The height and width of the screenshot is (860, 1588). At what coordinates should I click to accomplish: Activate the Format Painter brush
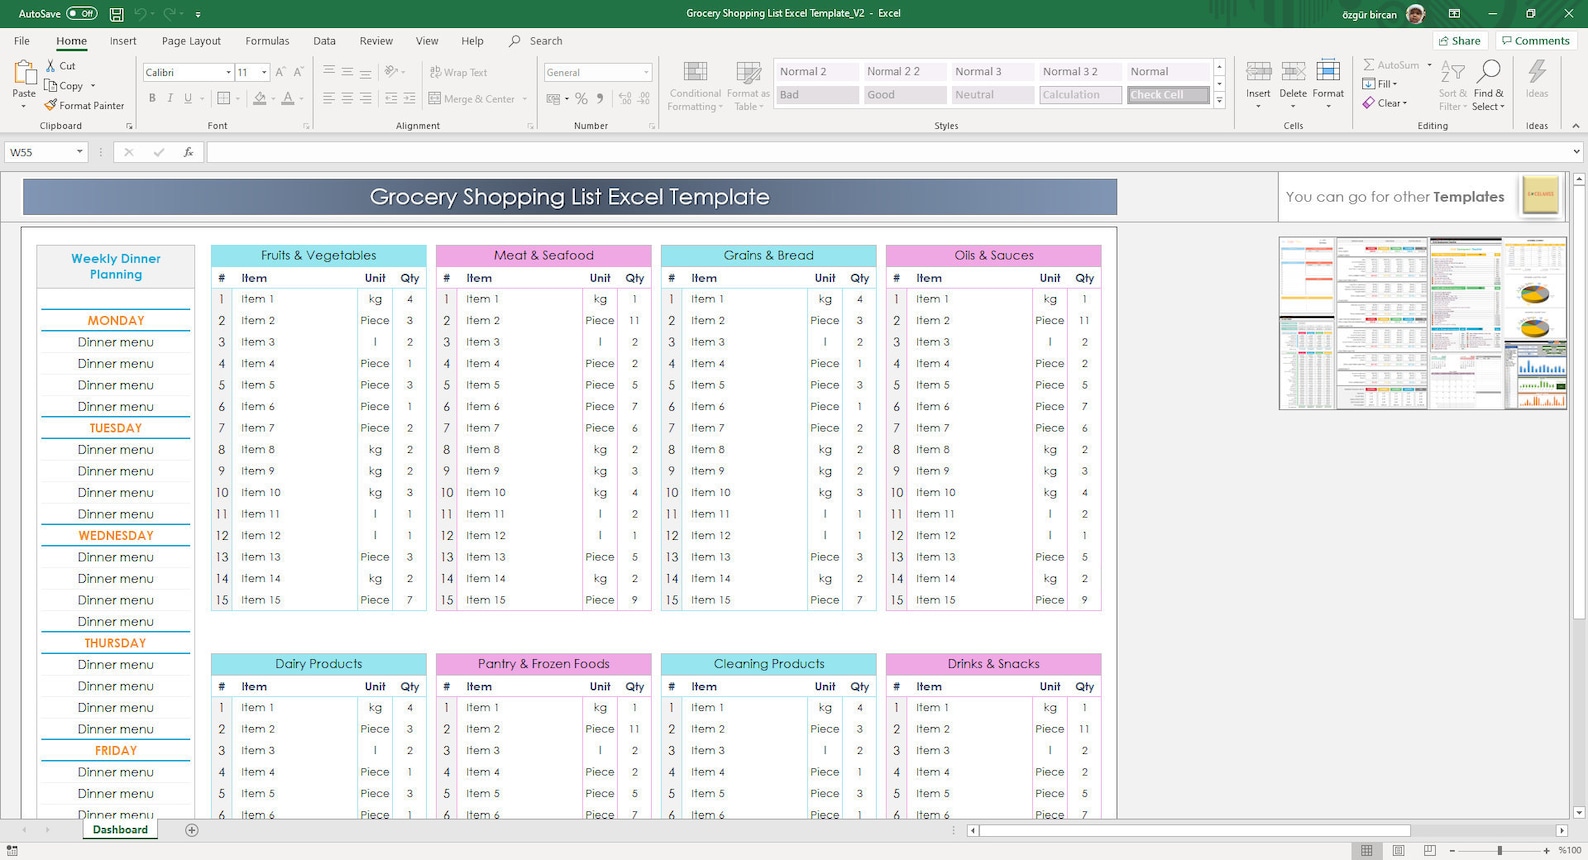point(50,105)
